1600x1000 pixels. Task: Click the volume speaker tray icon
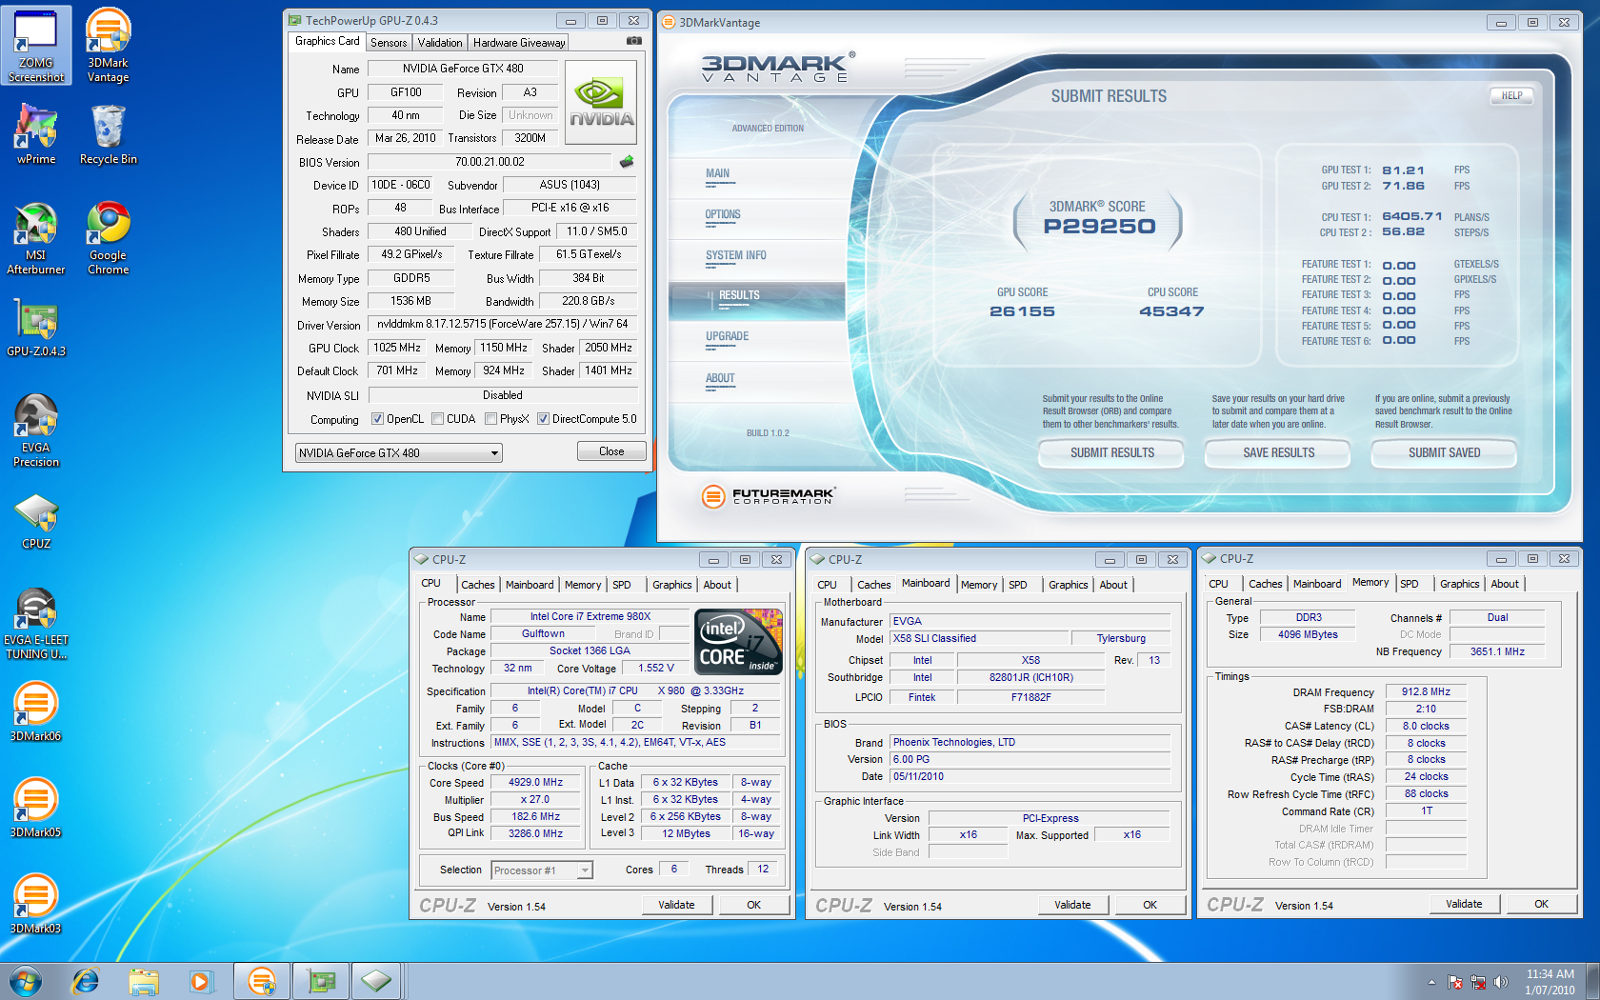(x=1500, y=982)
